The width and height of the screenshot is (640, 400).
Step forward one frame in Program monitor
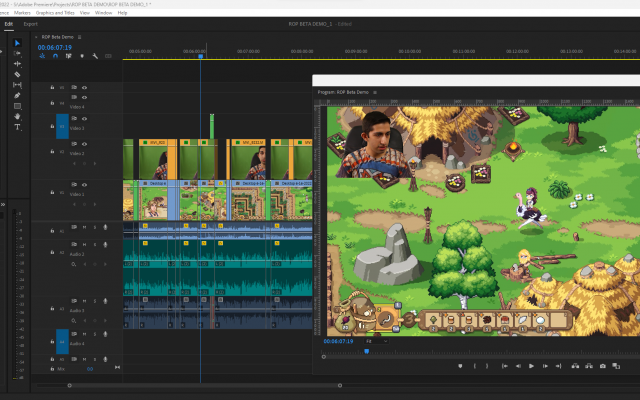(x=545, y=366)
